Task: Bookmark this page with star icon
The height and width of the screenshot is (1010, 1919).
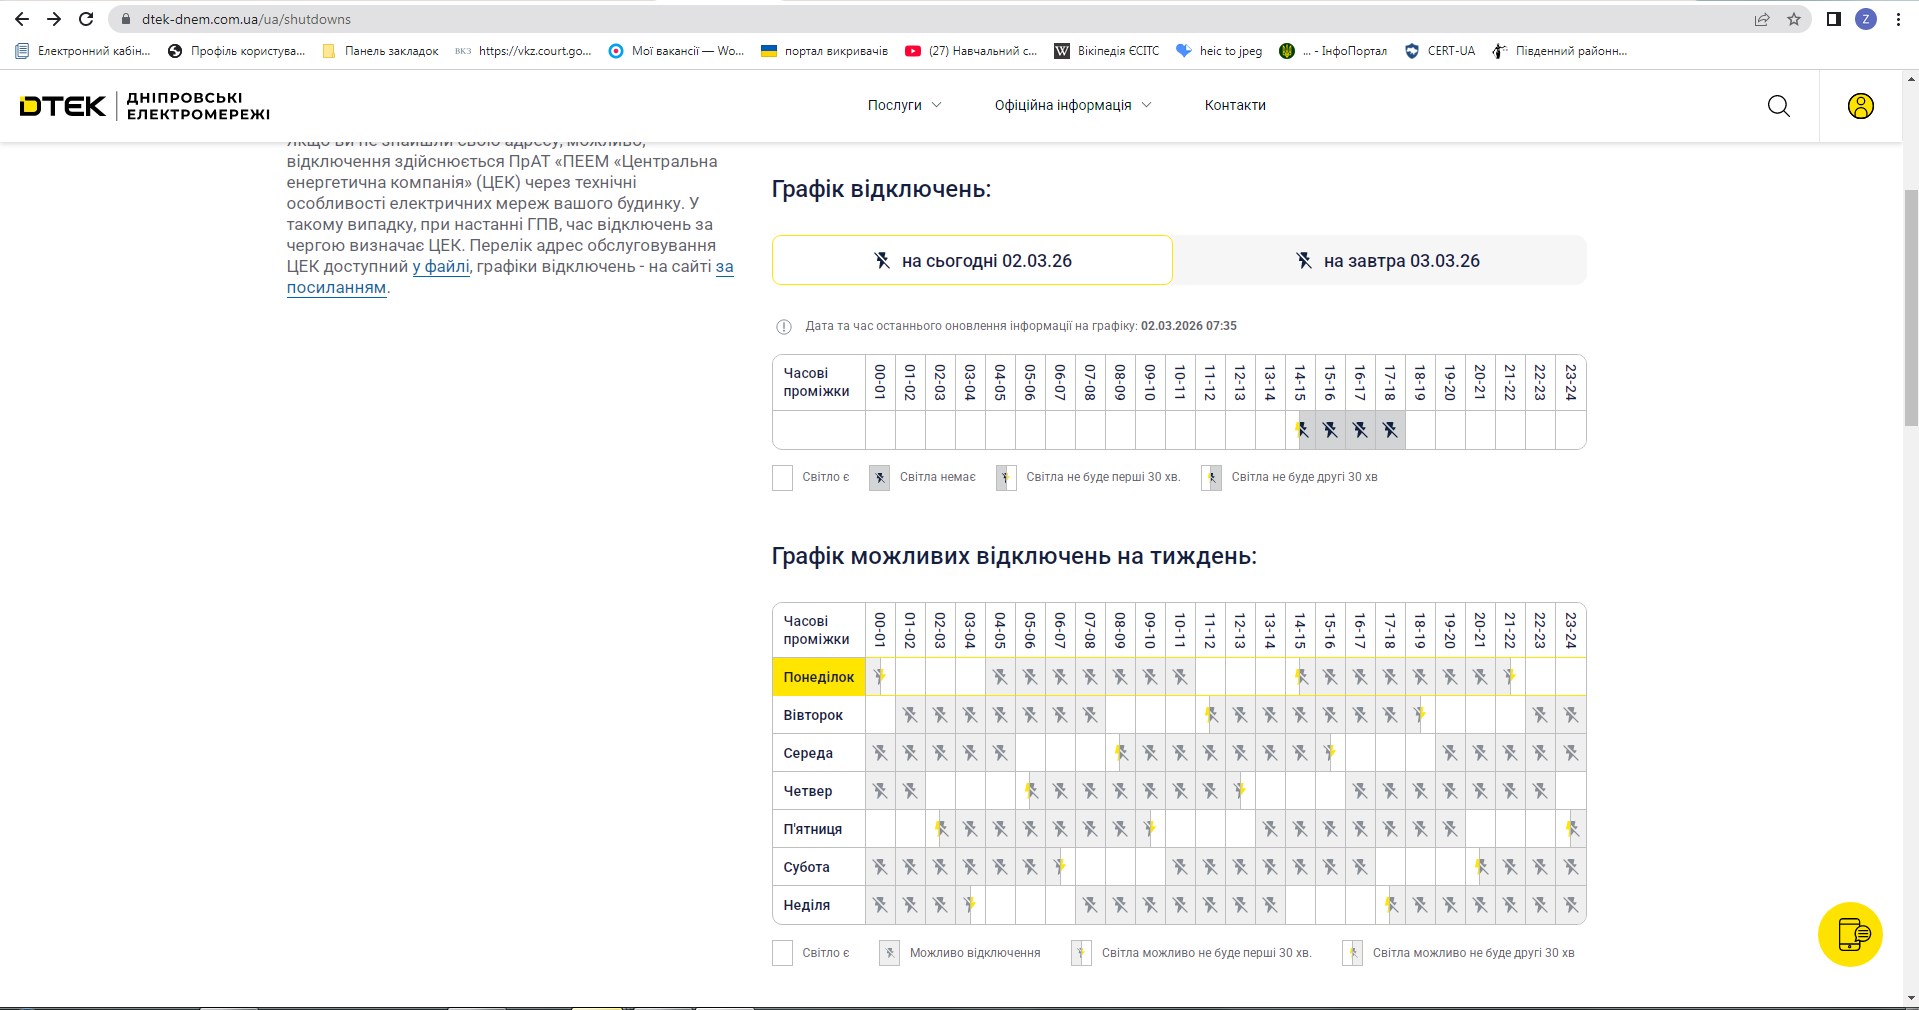Action: click(x=1794, y=19)
